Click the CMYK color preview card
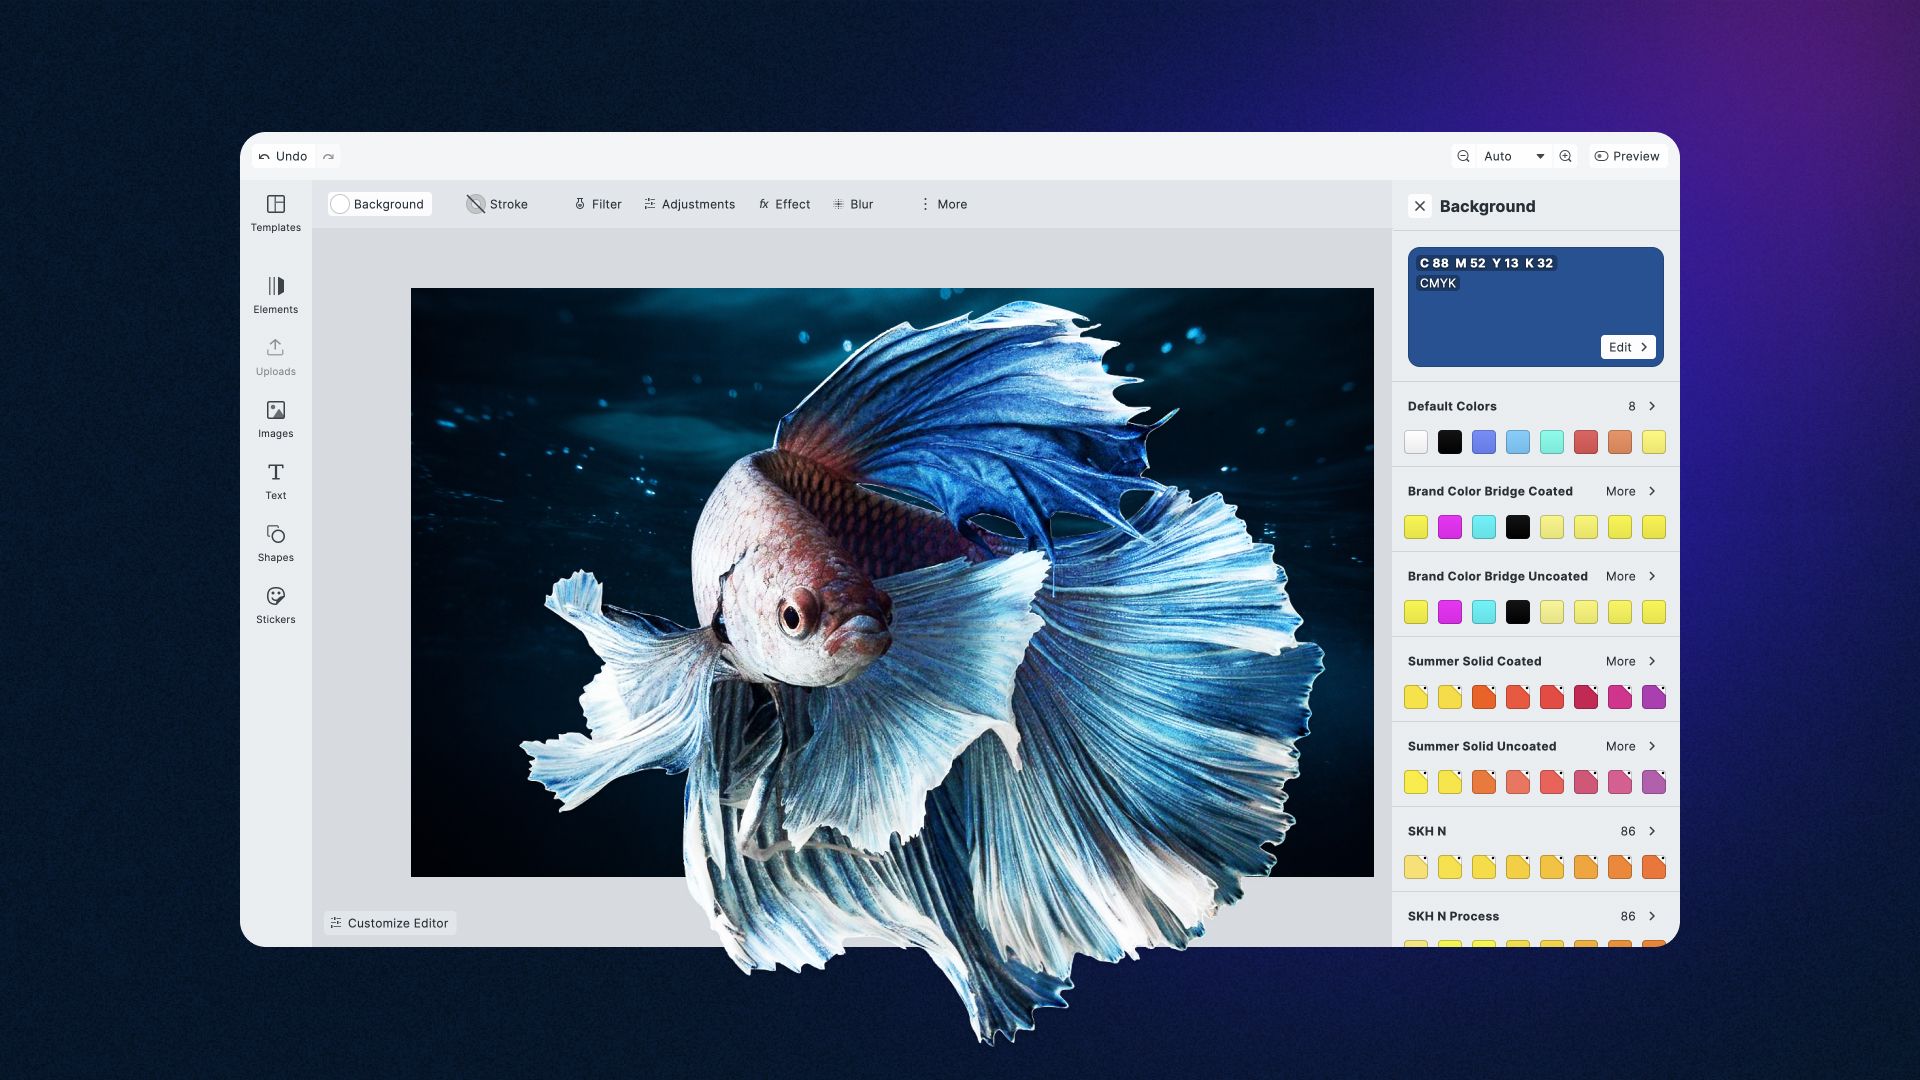The height and width of the screenshot is (1080, 1920). click(x=1536, y=307)
